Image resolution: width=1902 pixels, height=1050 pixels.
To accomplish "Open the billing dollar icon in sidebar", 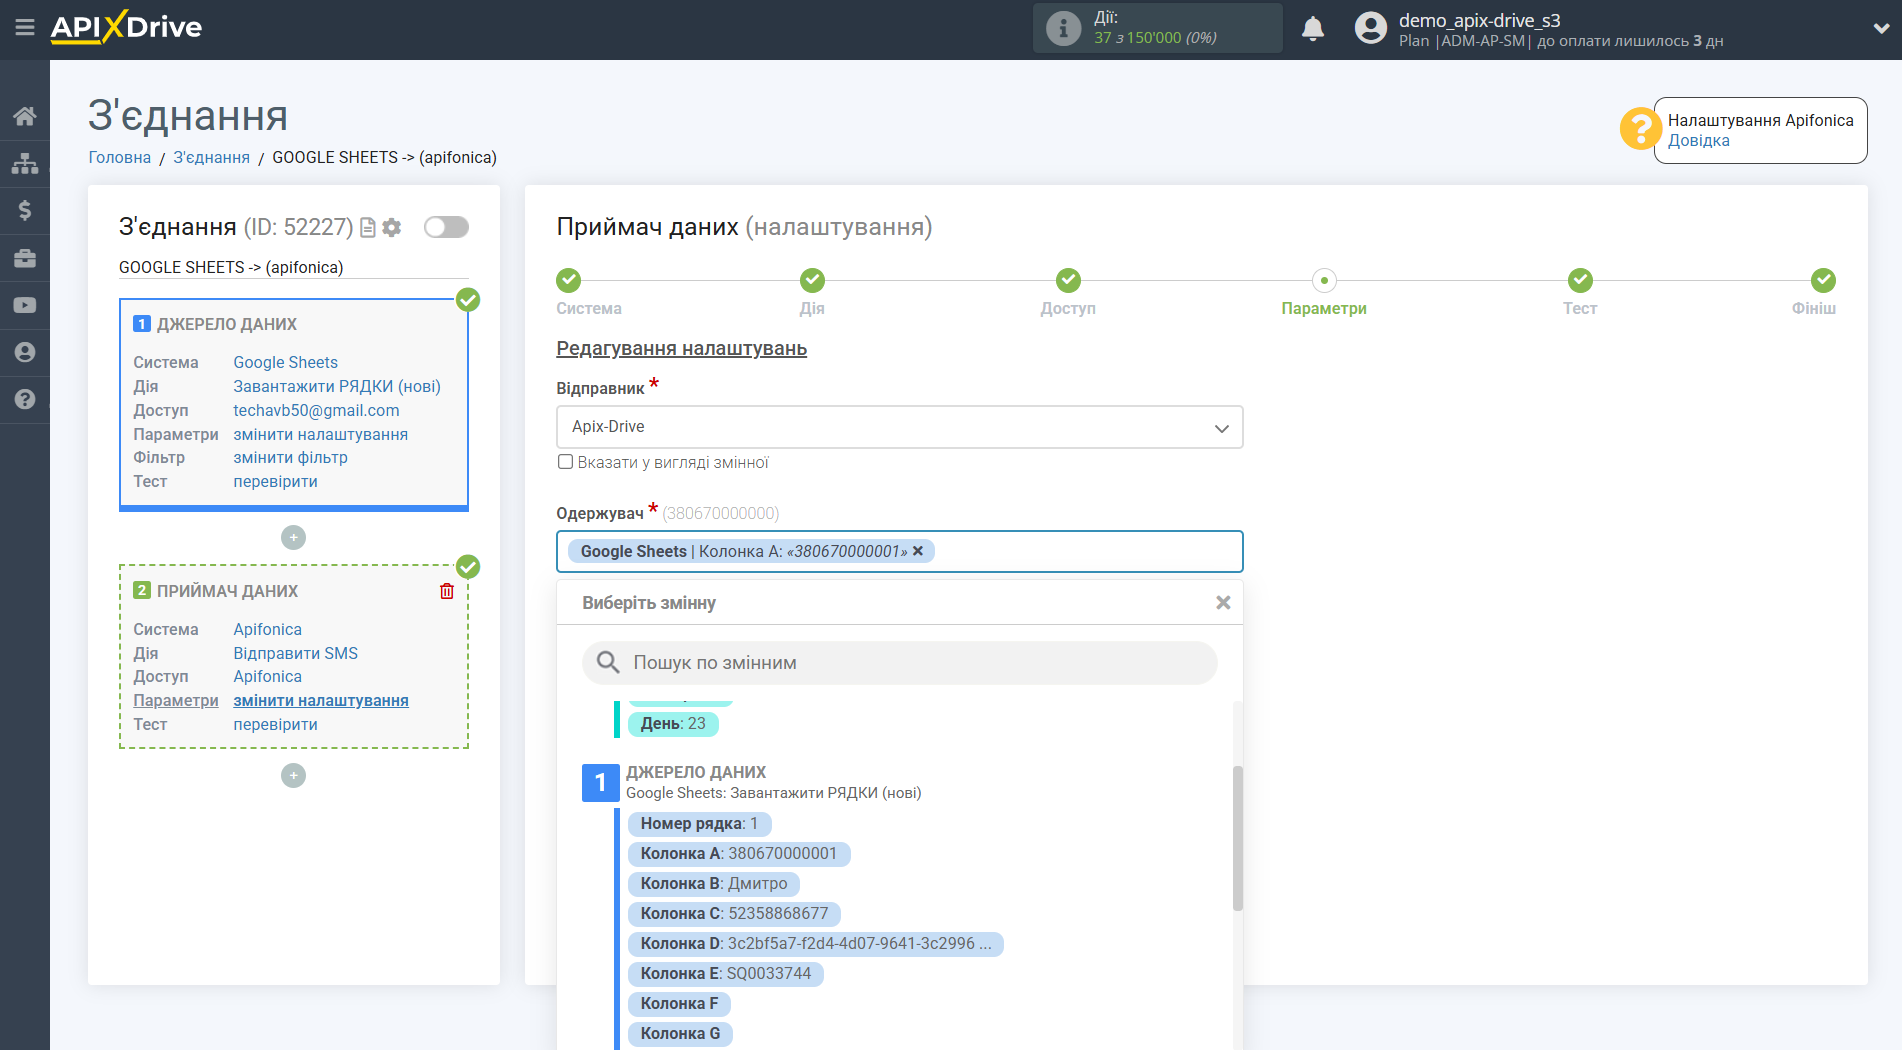I will coord(24,210).
